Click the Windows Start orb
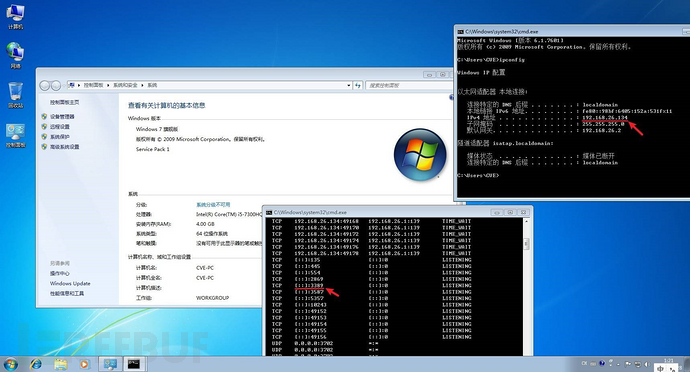Viewport: 690px width, 372px height. click(x=11, y=364)
